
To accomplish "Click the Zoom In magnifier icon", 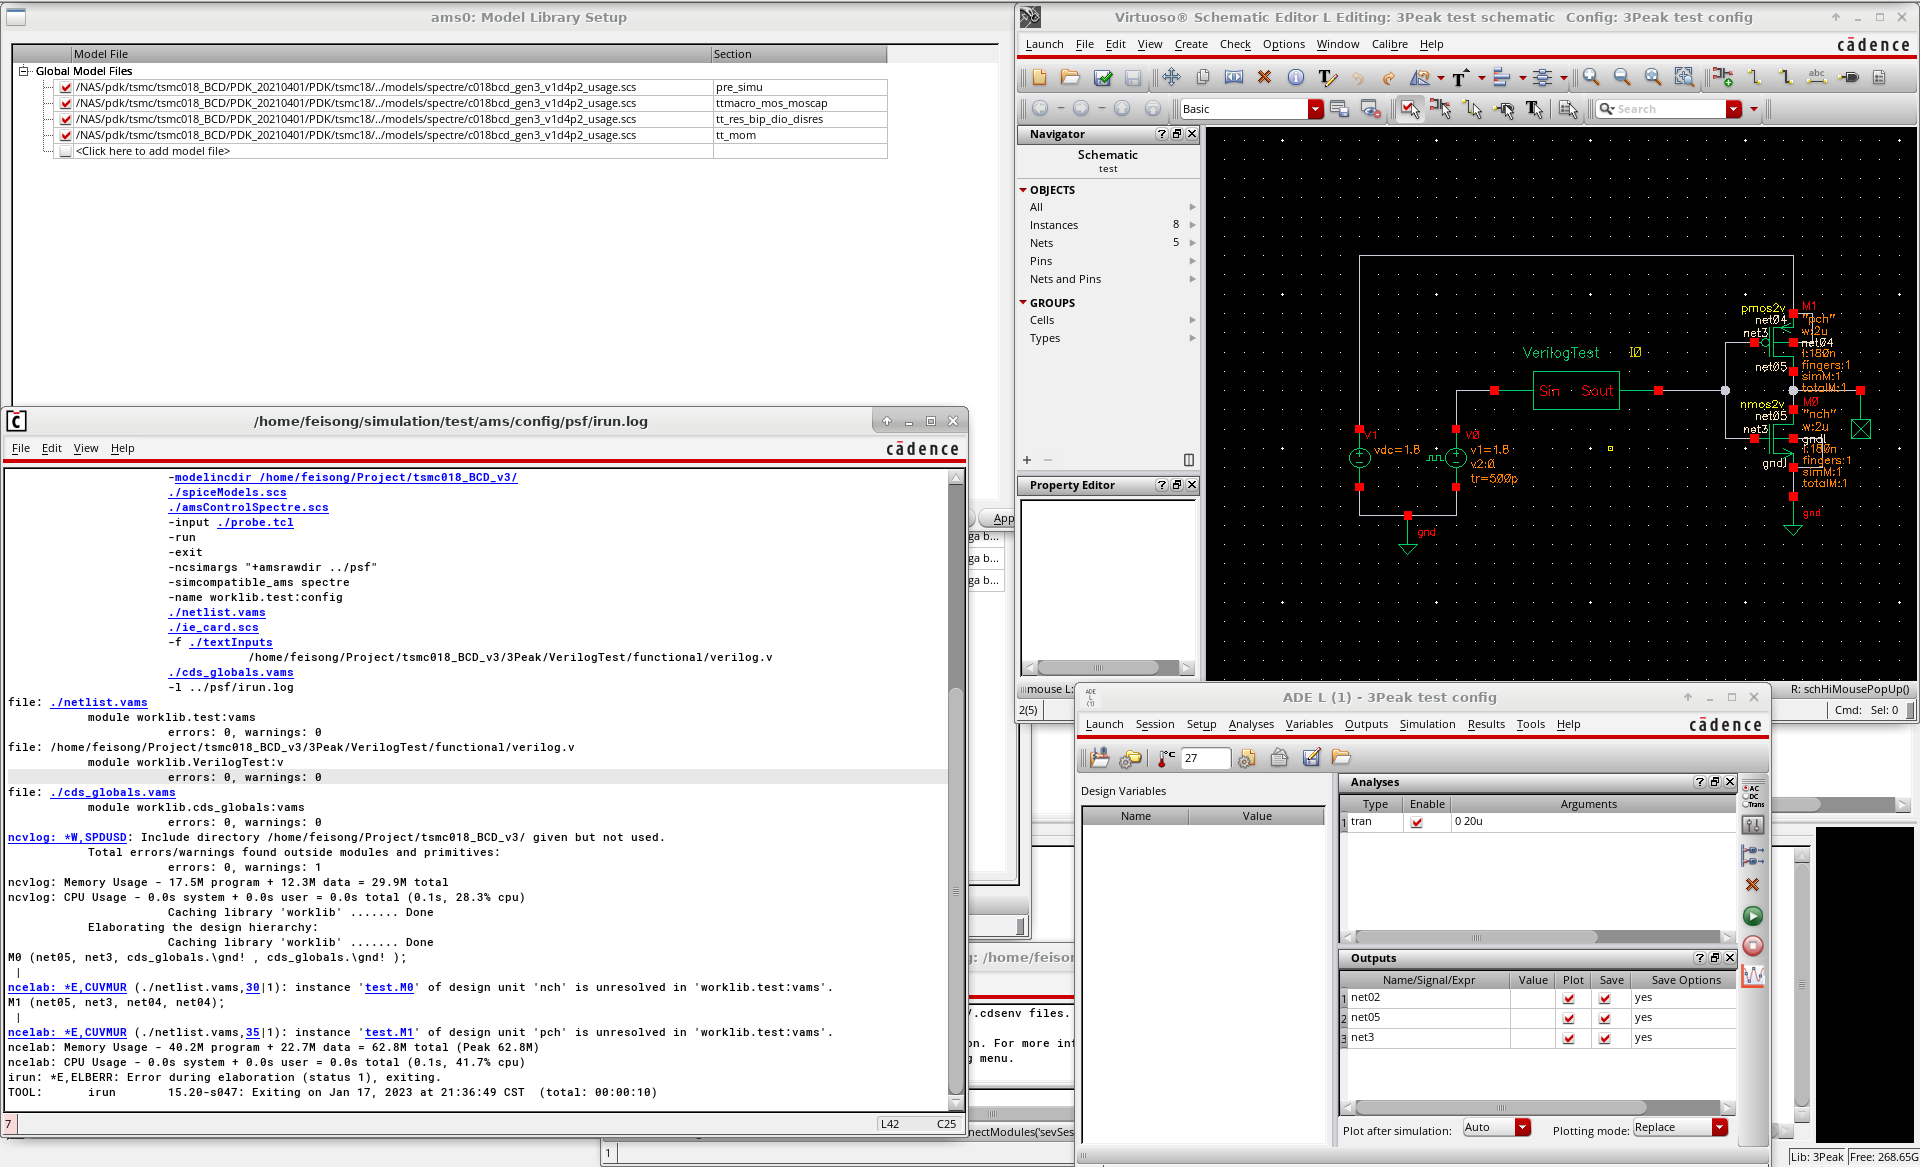I will pos(1591,77).
